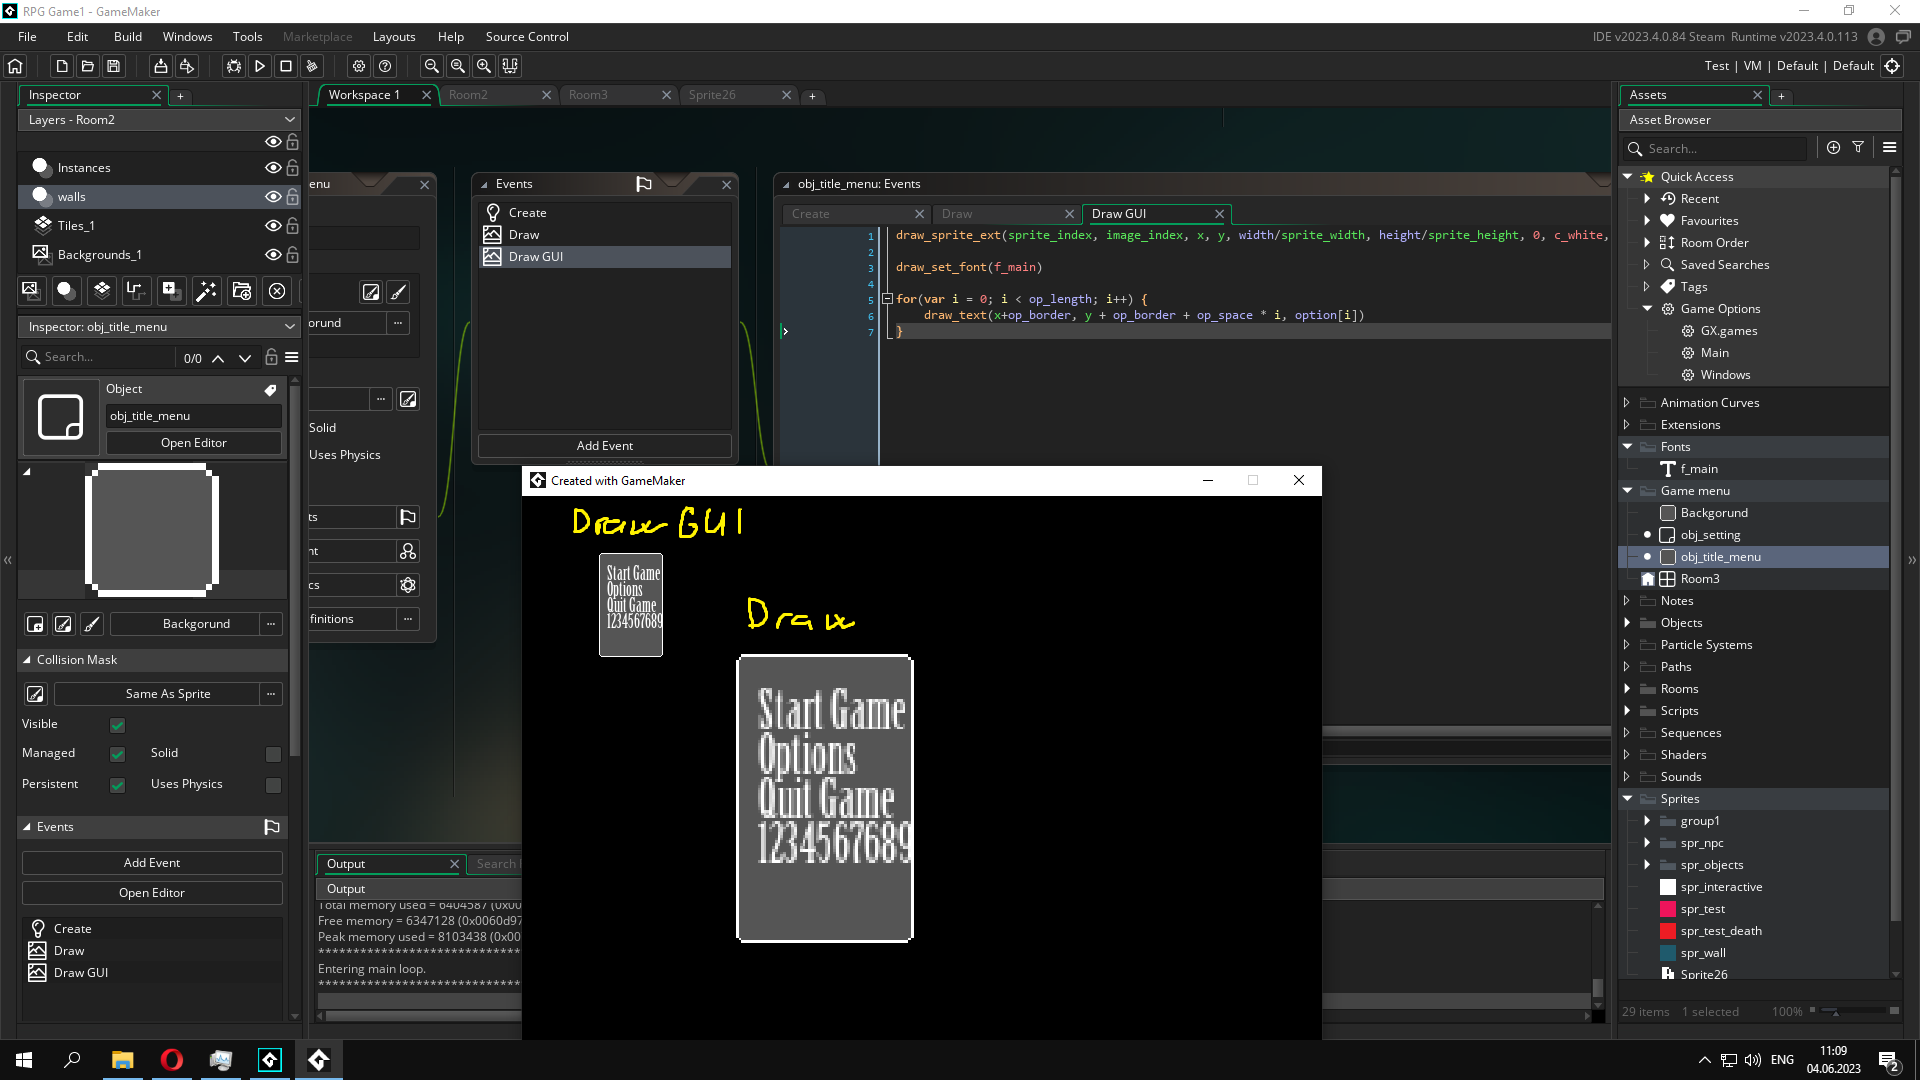Viewport: 1920px width, 1080px height.
Task: Open the Layers - Room2 dropdown
Action: [x=160, y=119]
